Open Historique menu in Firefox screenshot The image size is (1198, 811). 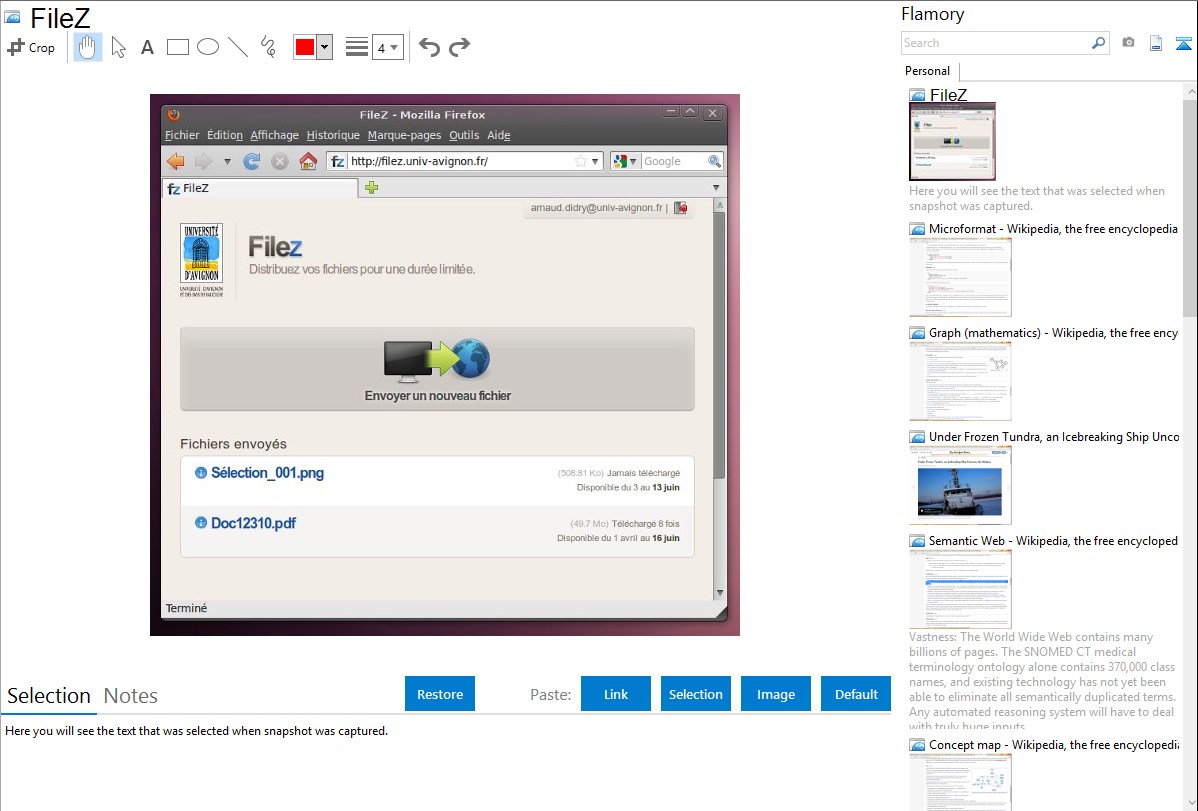pos(333,135)
